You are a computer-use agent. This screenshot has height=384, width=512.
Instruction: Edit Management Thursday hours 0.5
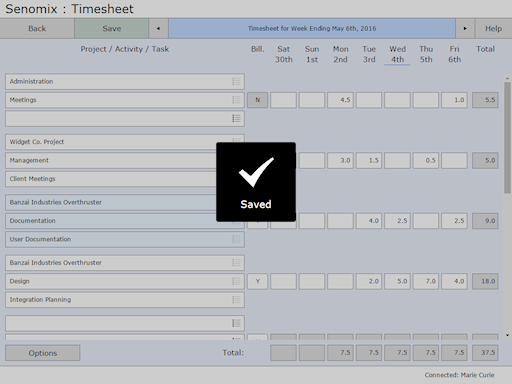[x=426, y=161]
